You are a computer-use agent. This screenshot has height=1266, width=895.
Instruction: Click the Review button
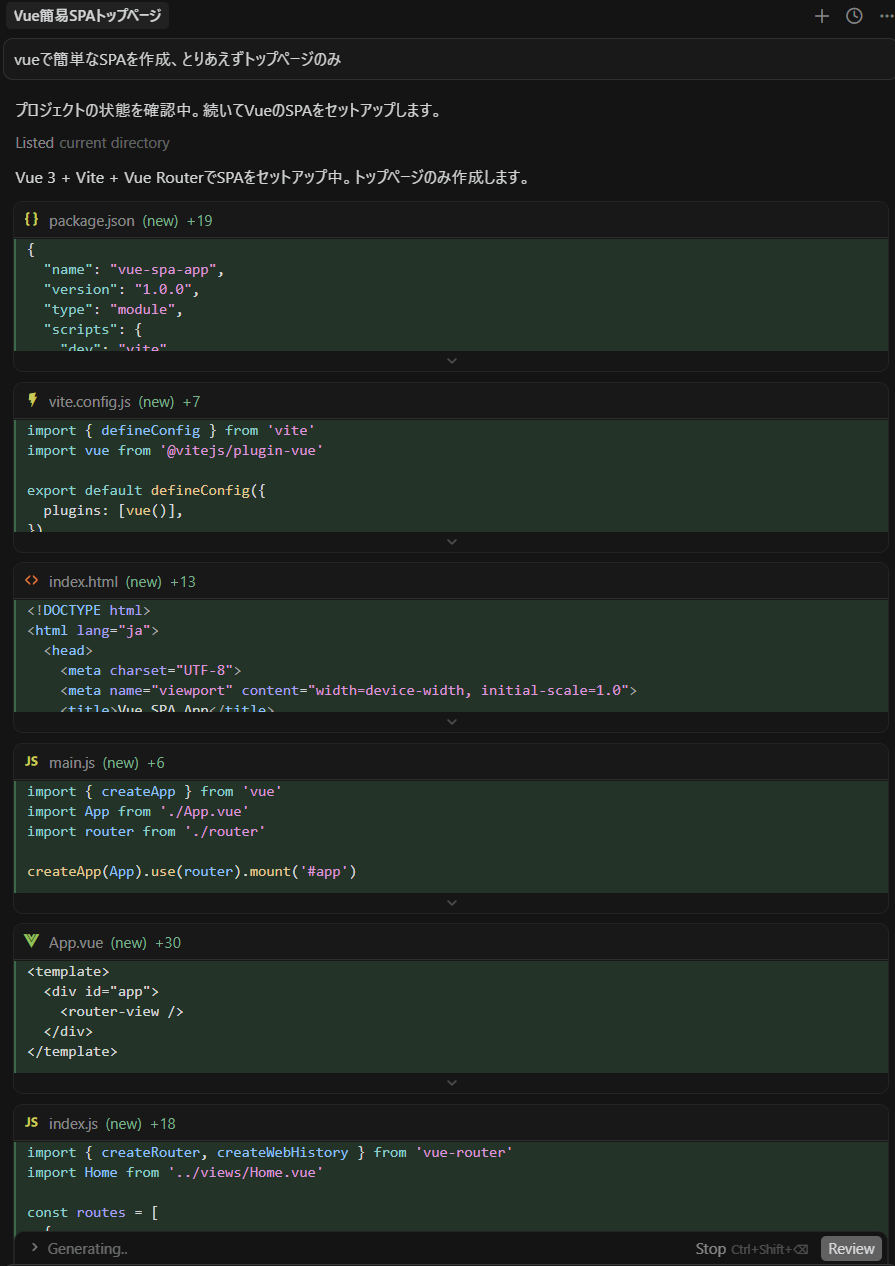coord(851,1248)
